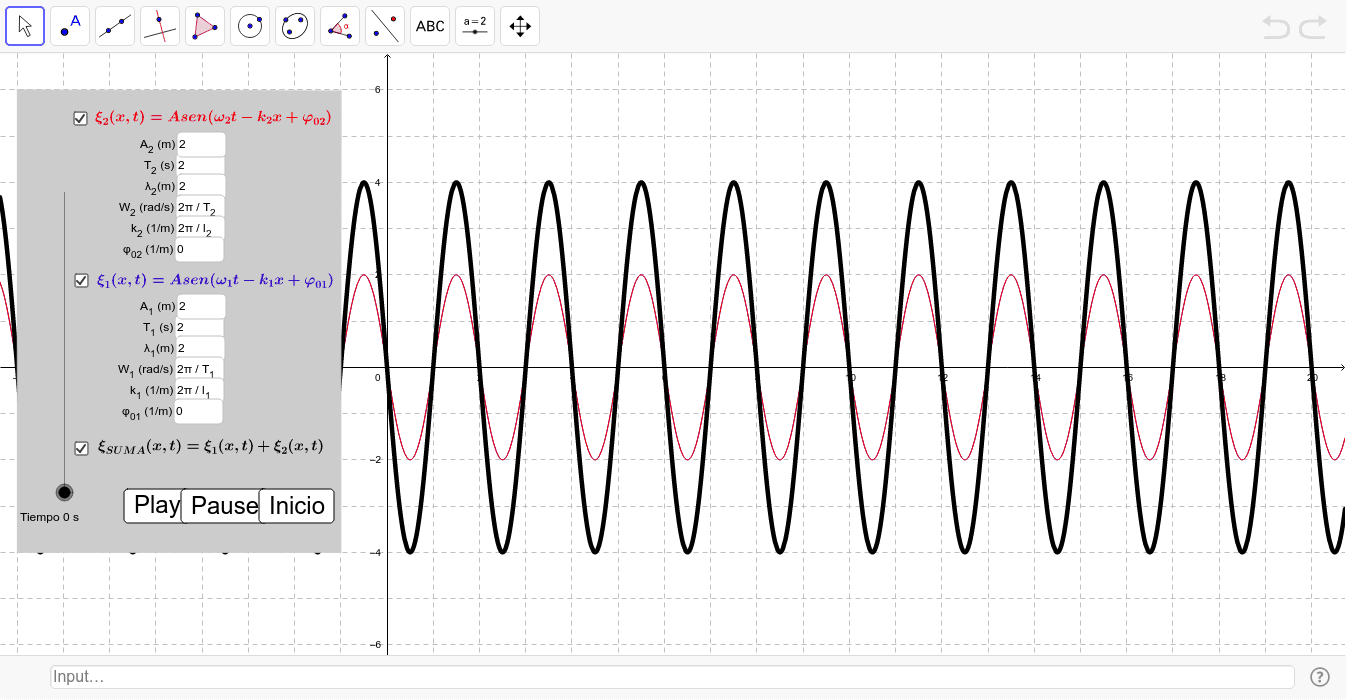The image size is (1347, 700).
Task: Click the blue ξ1(x,t) formula text
Action: (214, 281)
